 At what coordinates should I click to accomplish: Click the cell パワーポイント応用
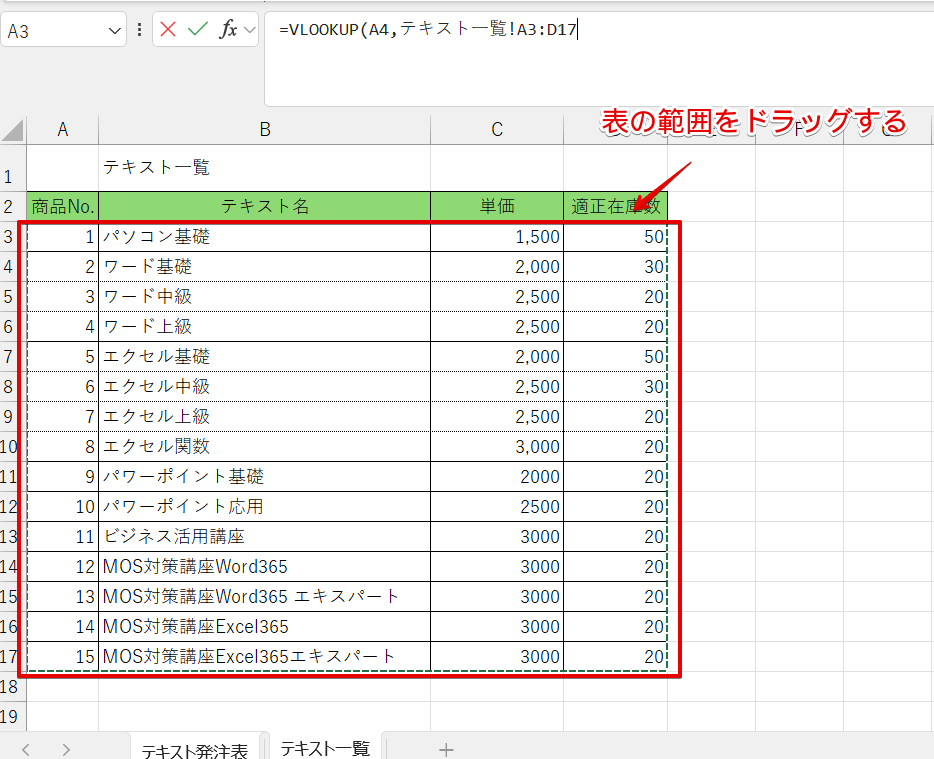coord(264,506)
